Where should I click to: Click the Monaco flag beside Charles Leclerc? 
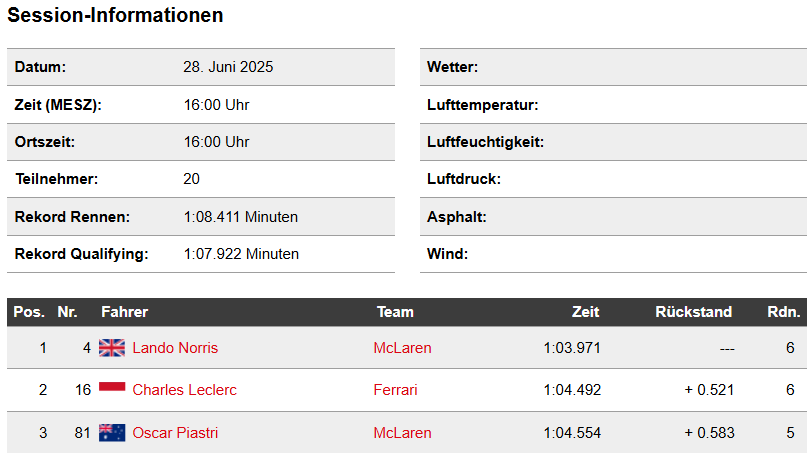[112, 387]
